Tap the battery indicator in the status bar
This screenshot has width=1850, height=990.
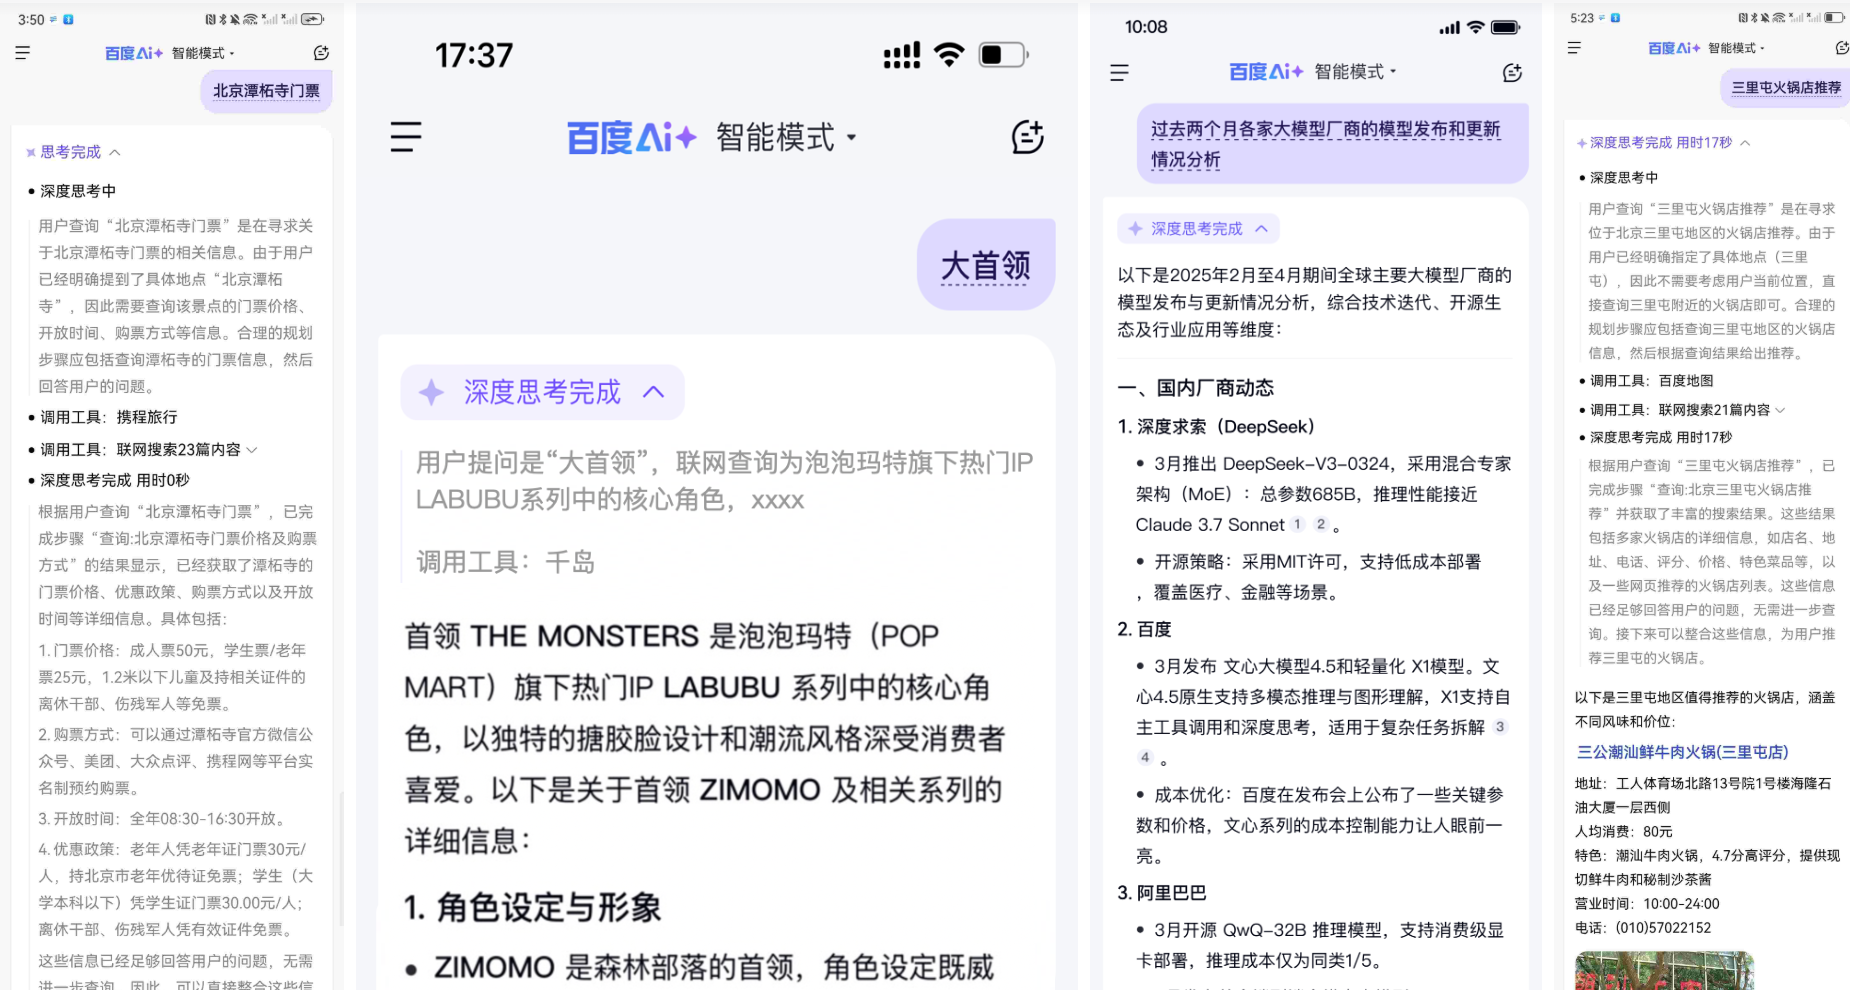1003,55
